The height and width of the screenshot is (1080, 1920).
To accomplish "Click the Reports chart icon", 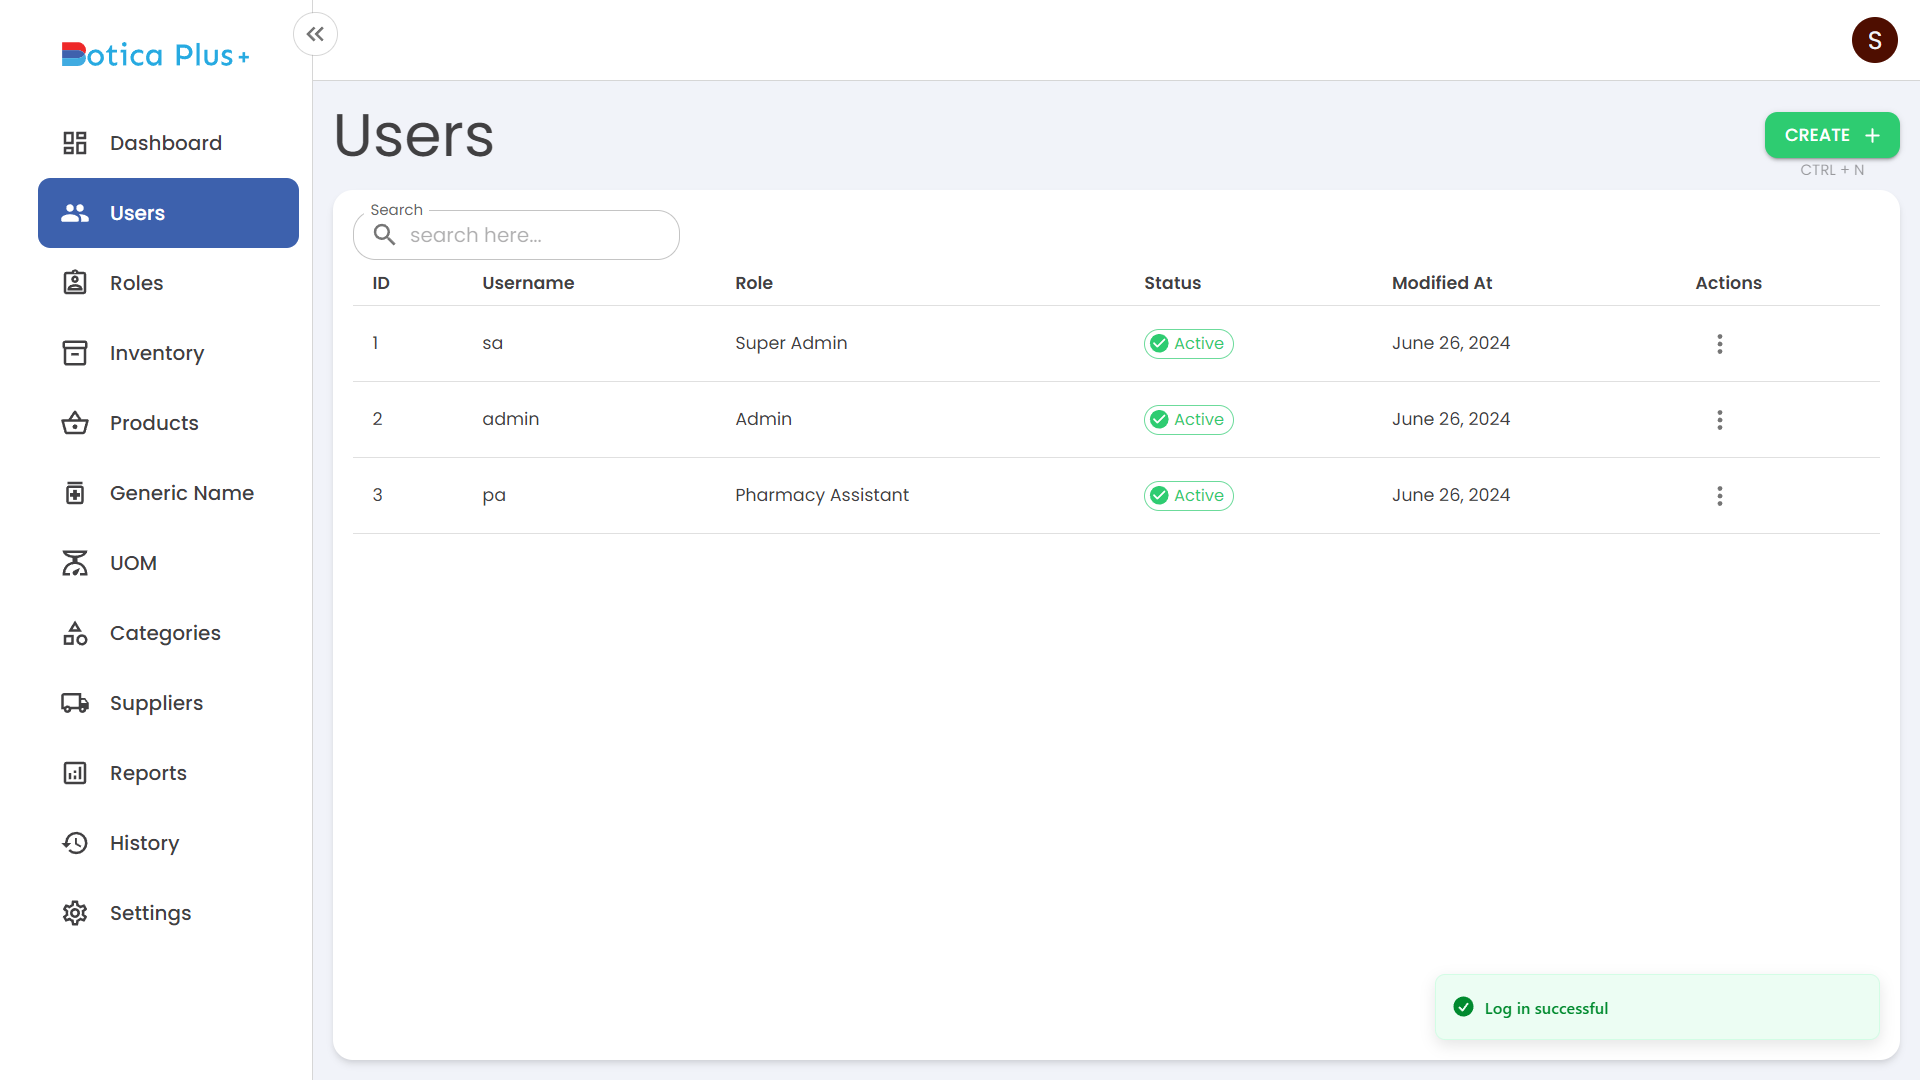I will 75,773.
